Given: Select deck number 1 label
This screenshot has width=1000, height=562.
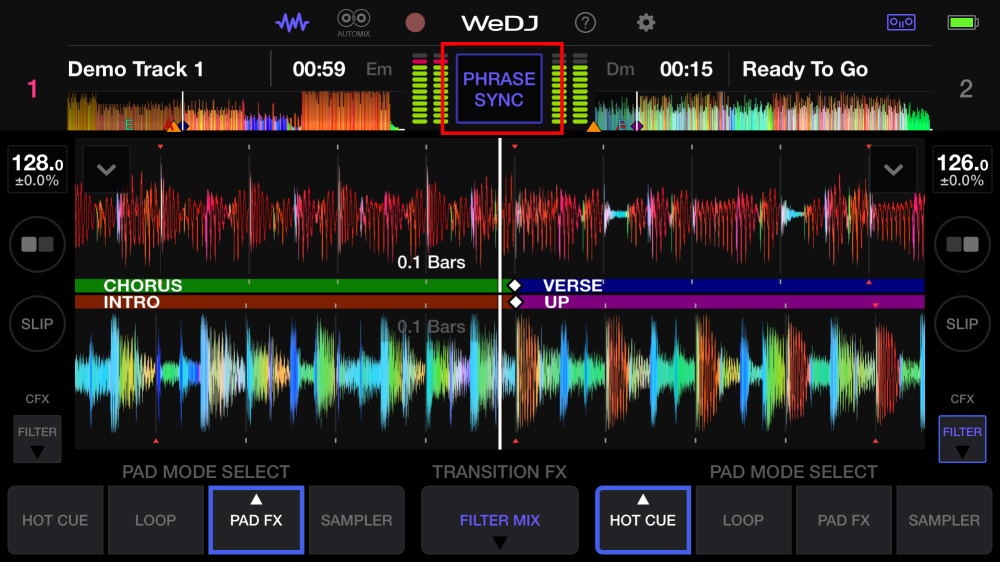Looking at the screenshot, I should (32, 89).
